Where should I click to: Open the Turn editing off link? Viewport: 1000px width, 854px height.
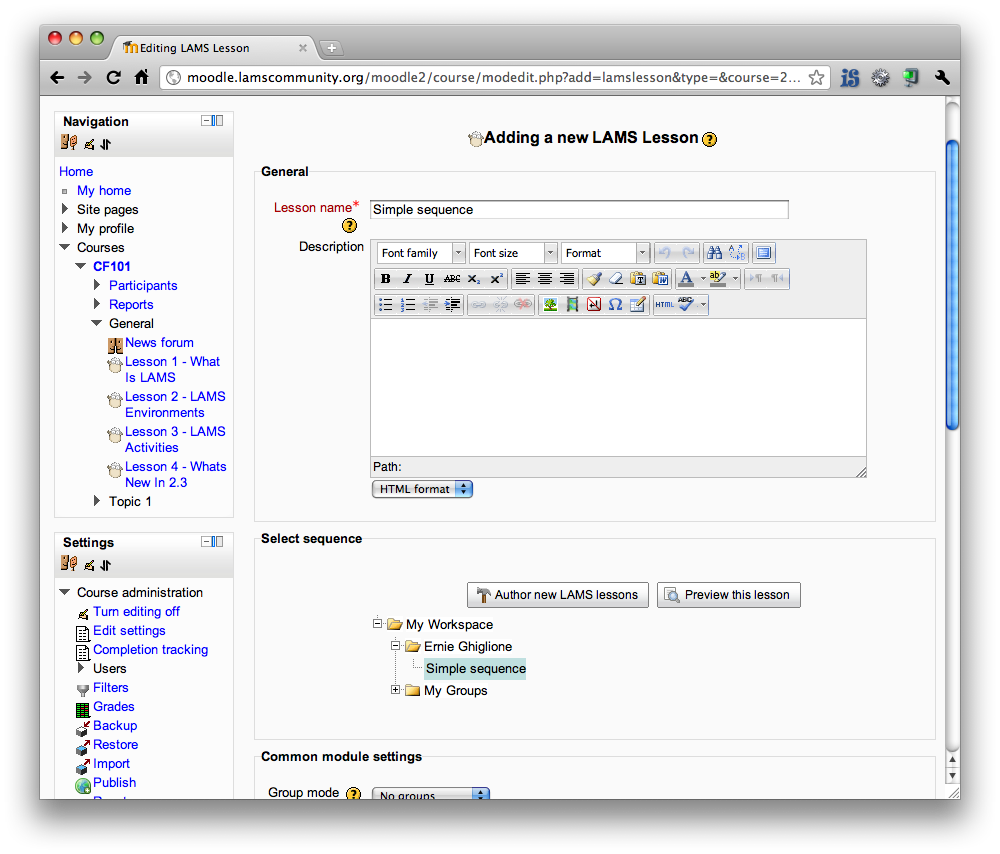click(136, 611)
